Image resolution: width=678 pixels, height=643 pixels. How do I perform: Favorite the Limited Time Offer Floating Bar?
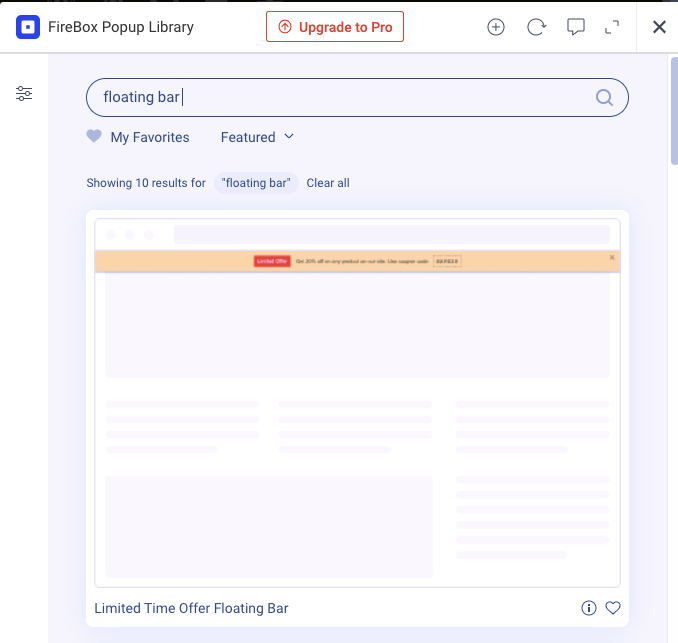coord(613,608)
